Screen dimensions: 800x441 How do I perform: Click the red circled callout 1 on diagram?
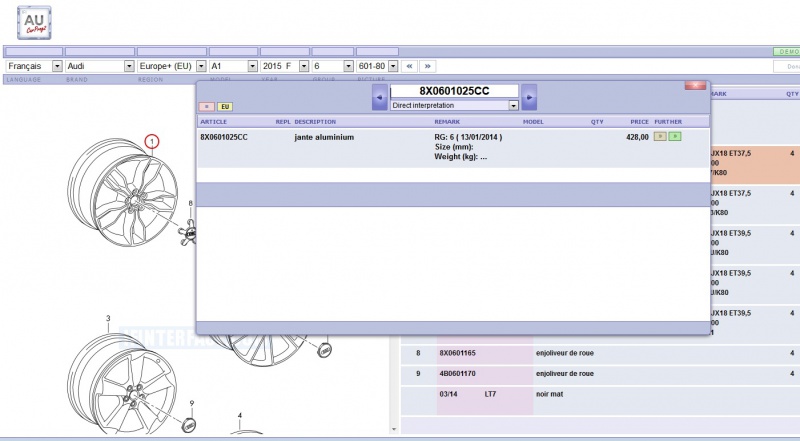[151, 142]
